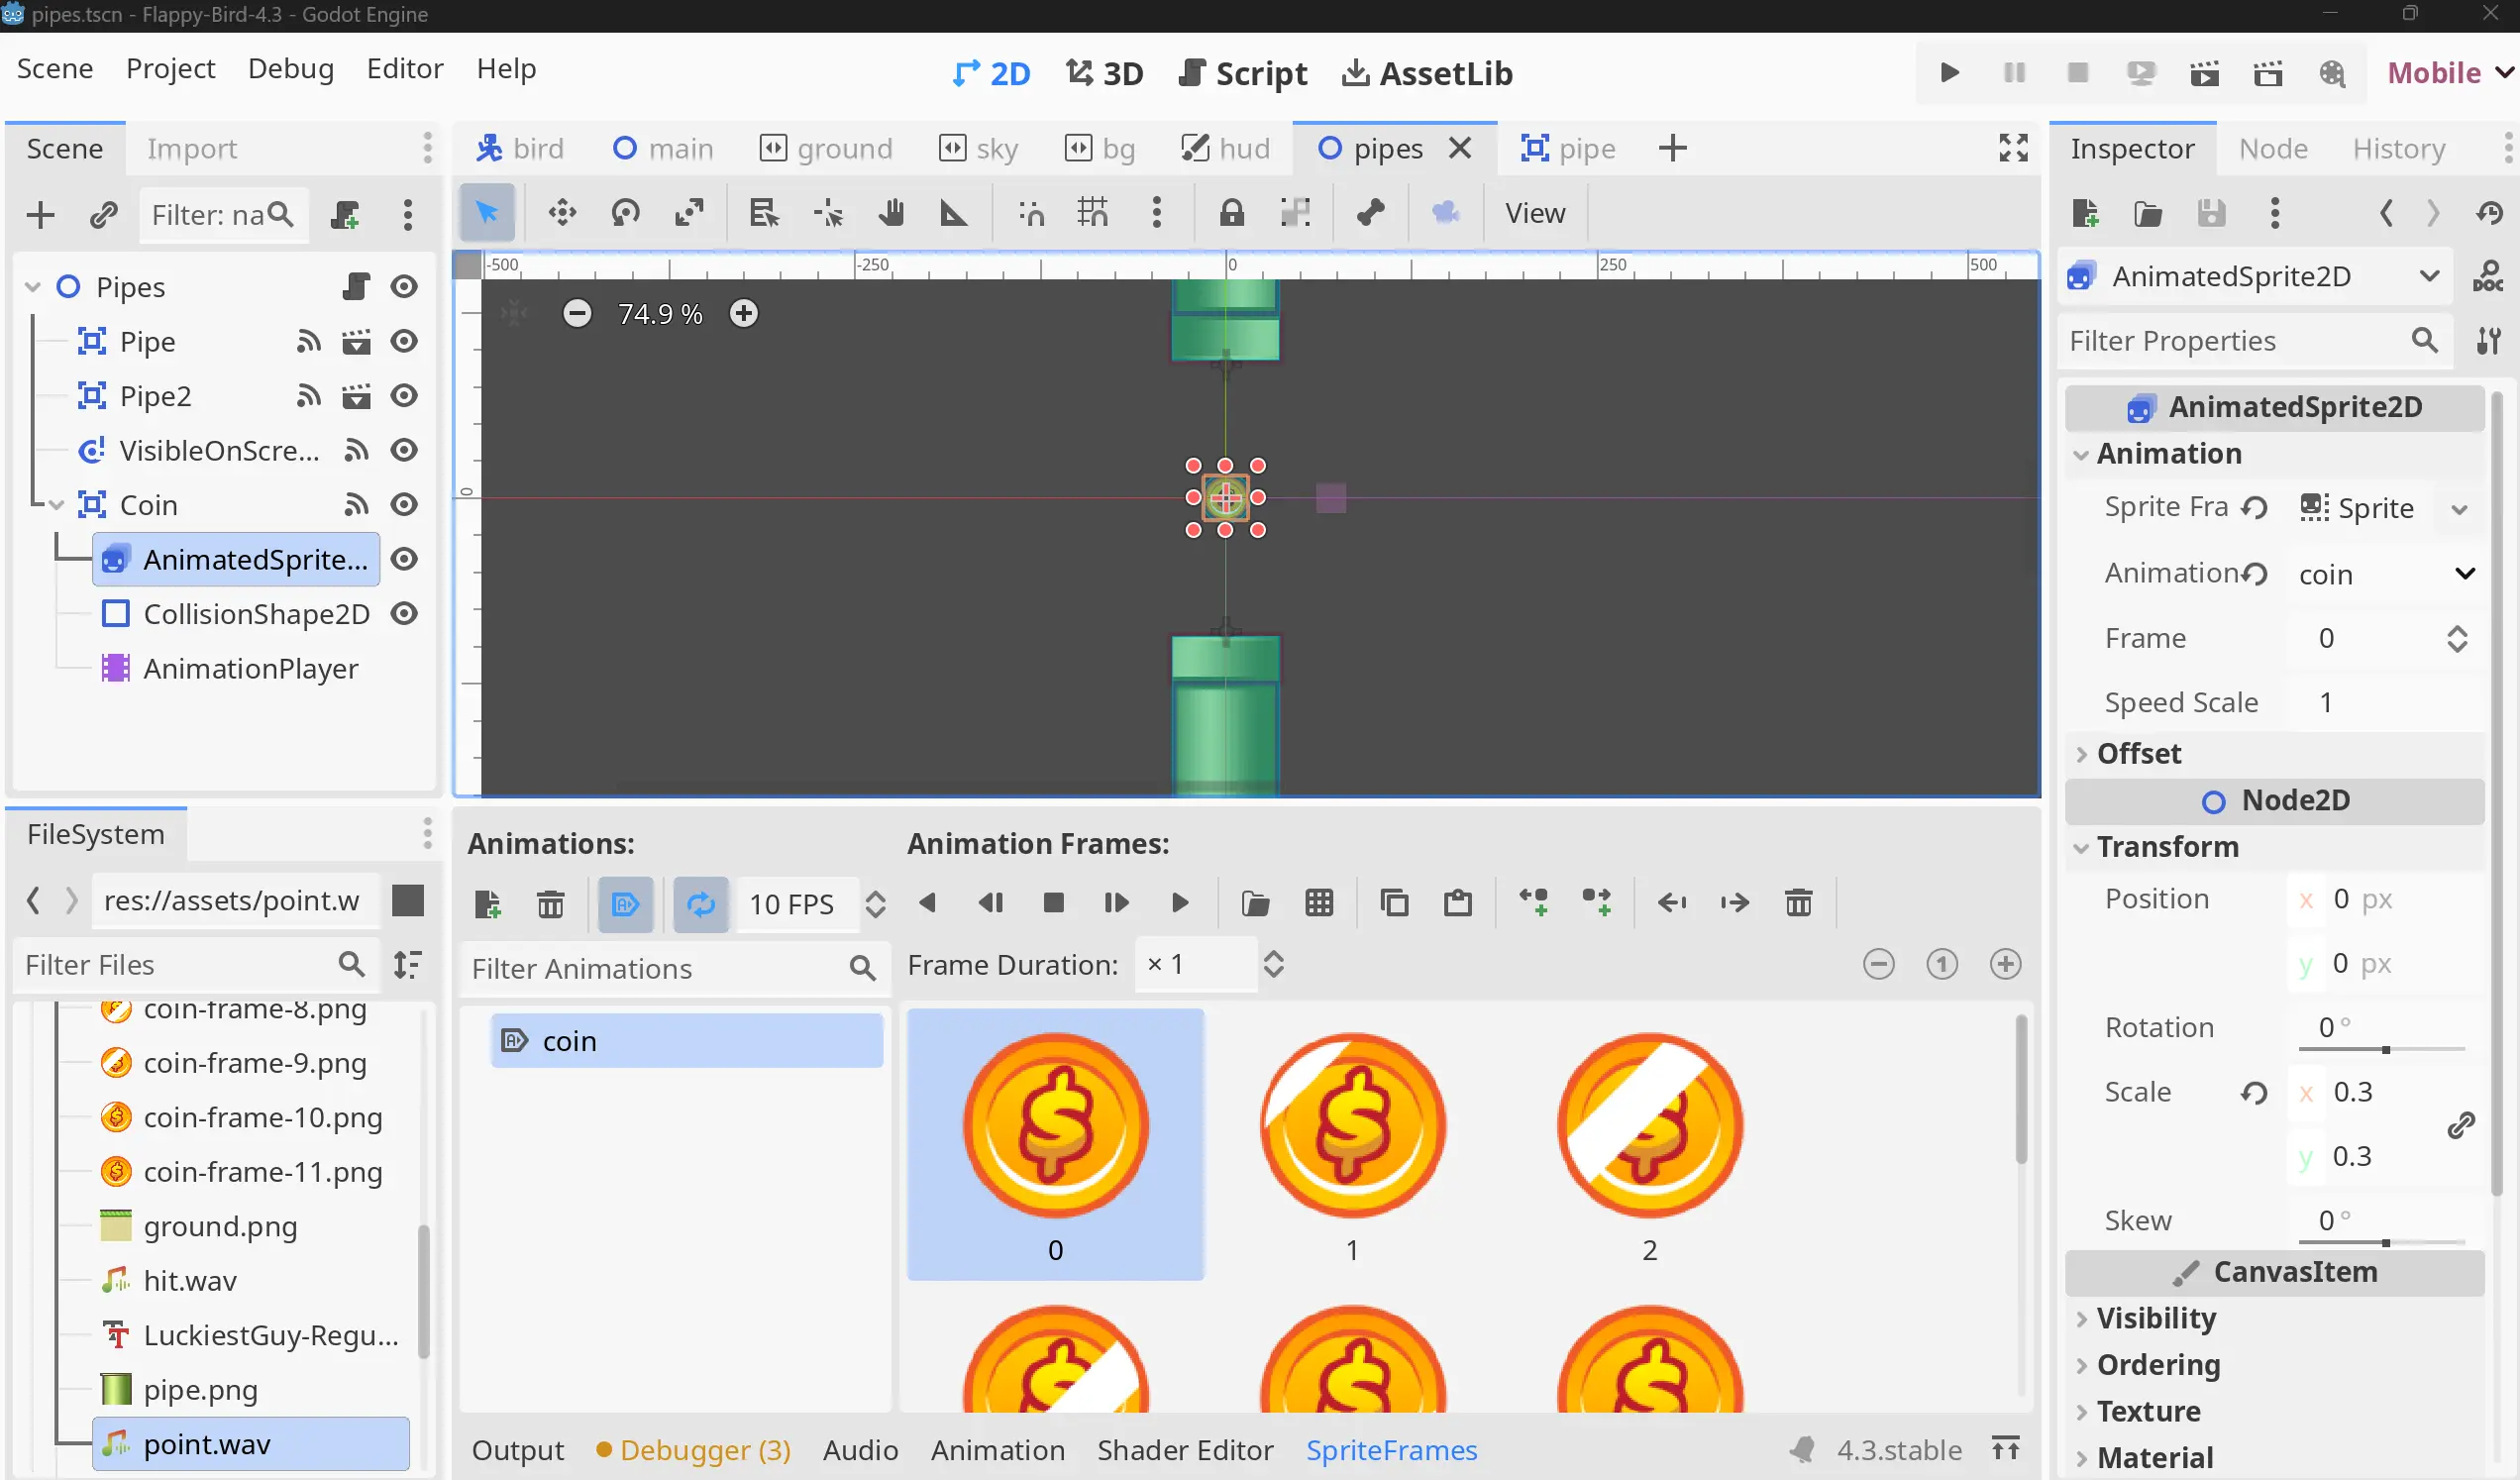Move selected frame left
Screen dimensions: 2520x1480
point(1672,904)
